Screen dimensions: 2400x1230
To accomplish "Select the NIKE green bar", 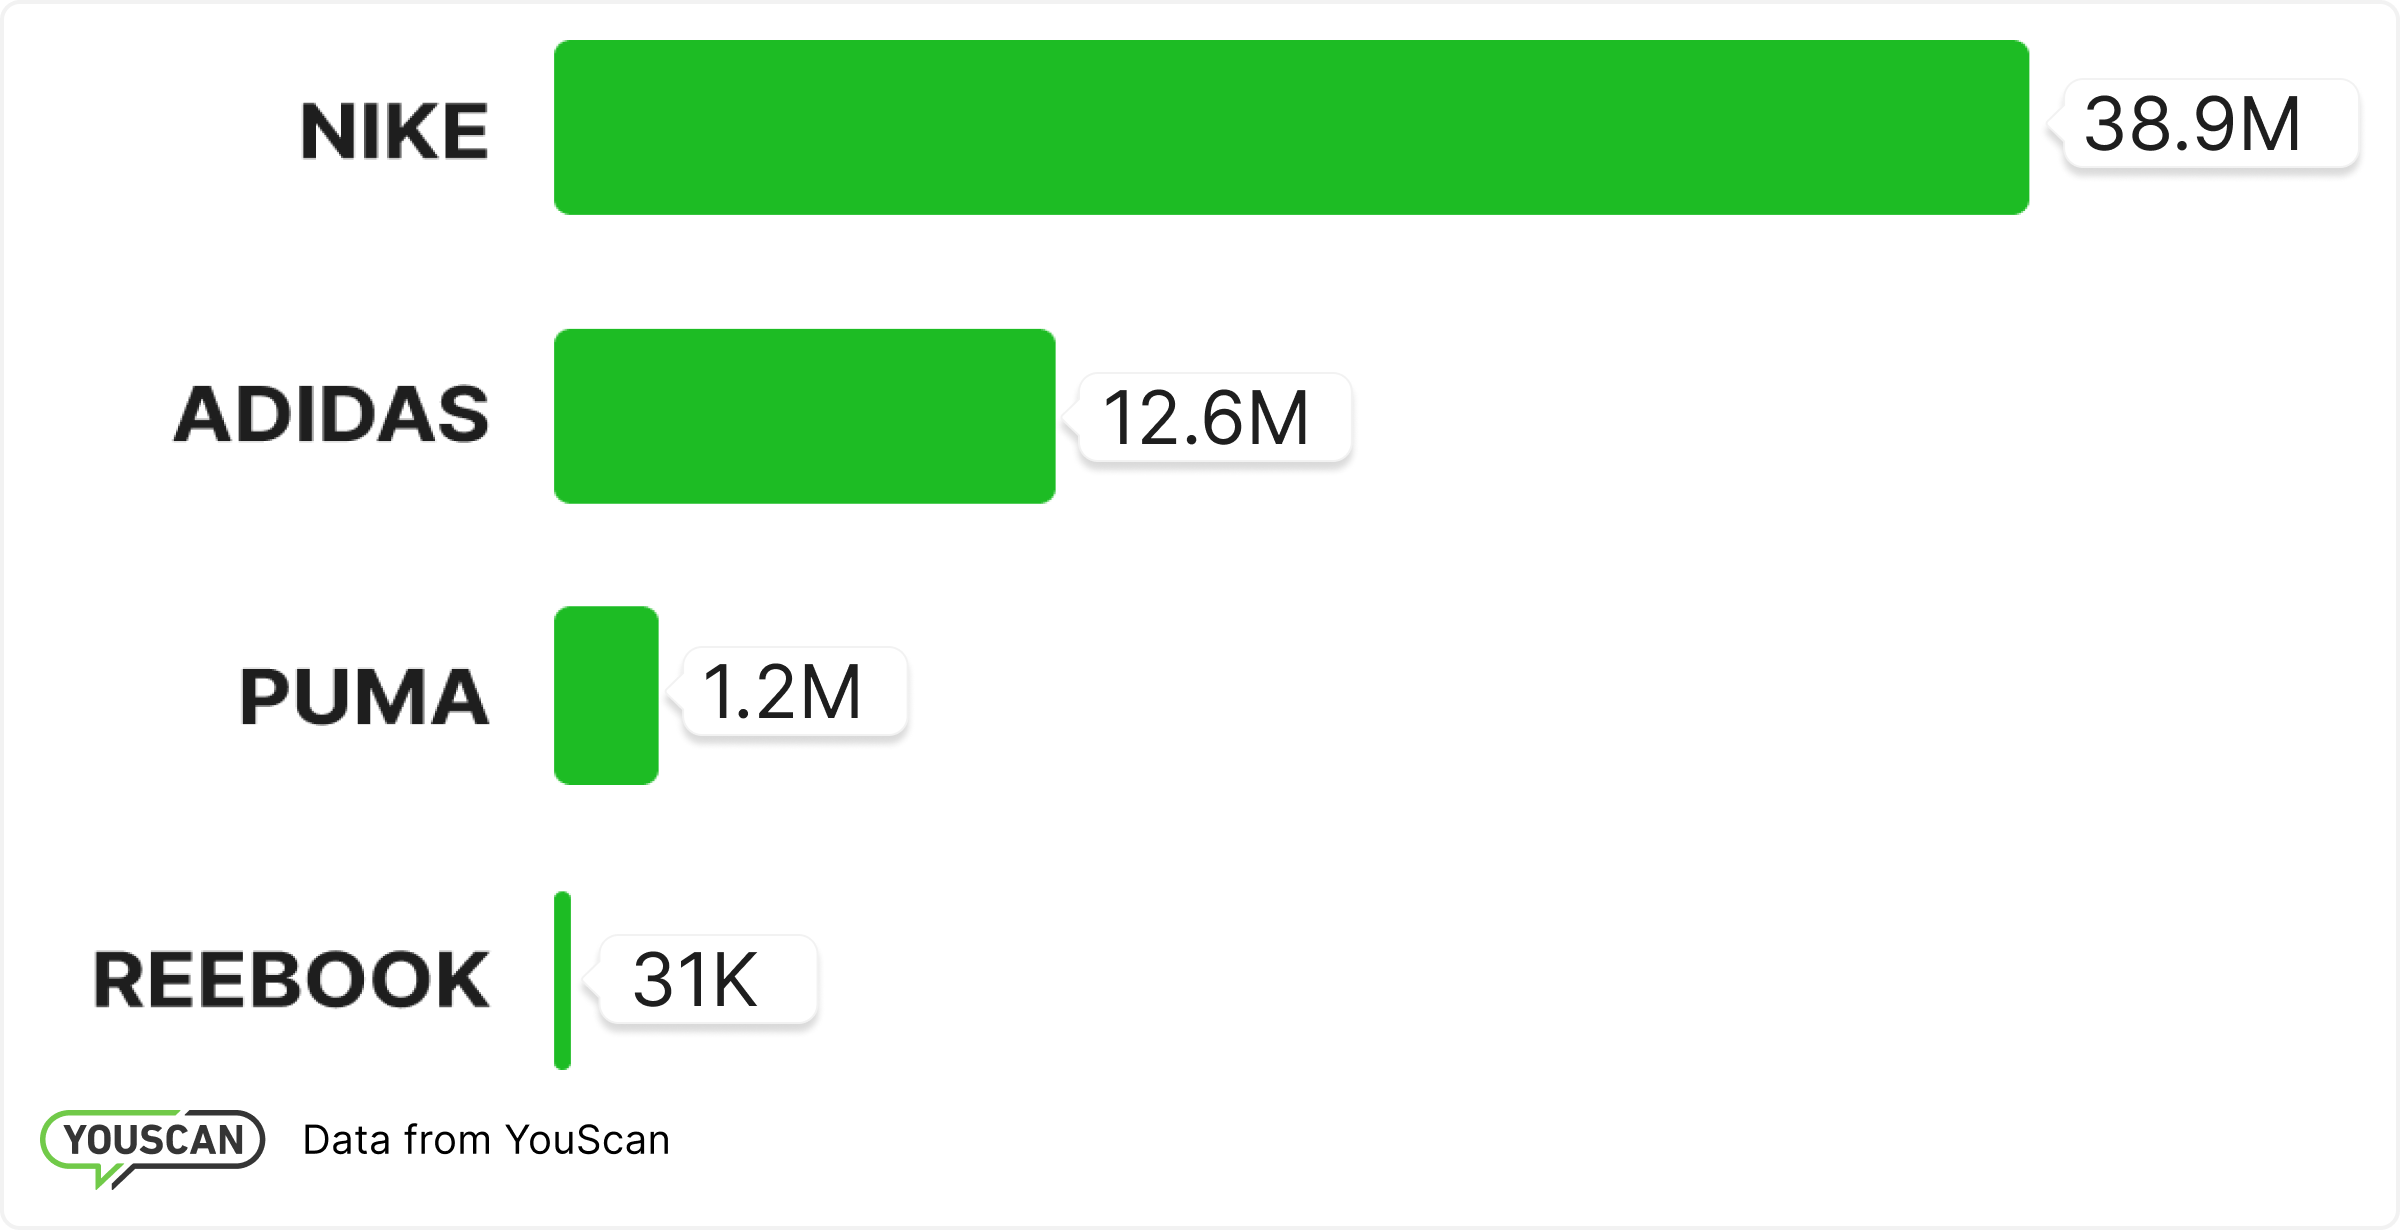I will (1290, 127).
